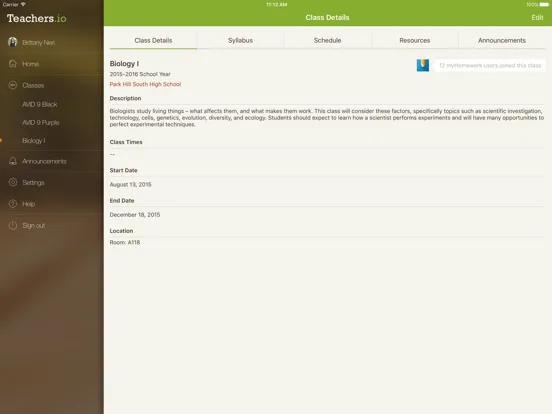Open Park Hill South High School link
552x414 pixels.
point(145,84)
